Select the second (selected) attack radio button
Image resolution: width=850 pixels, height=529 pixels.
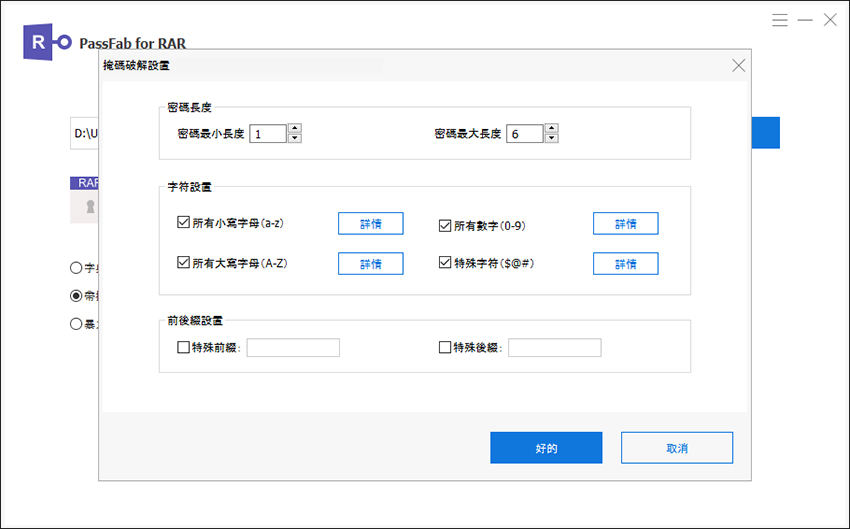click(x=76, y=296)
